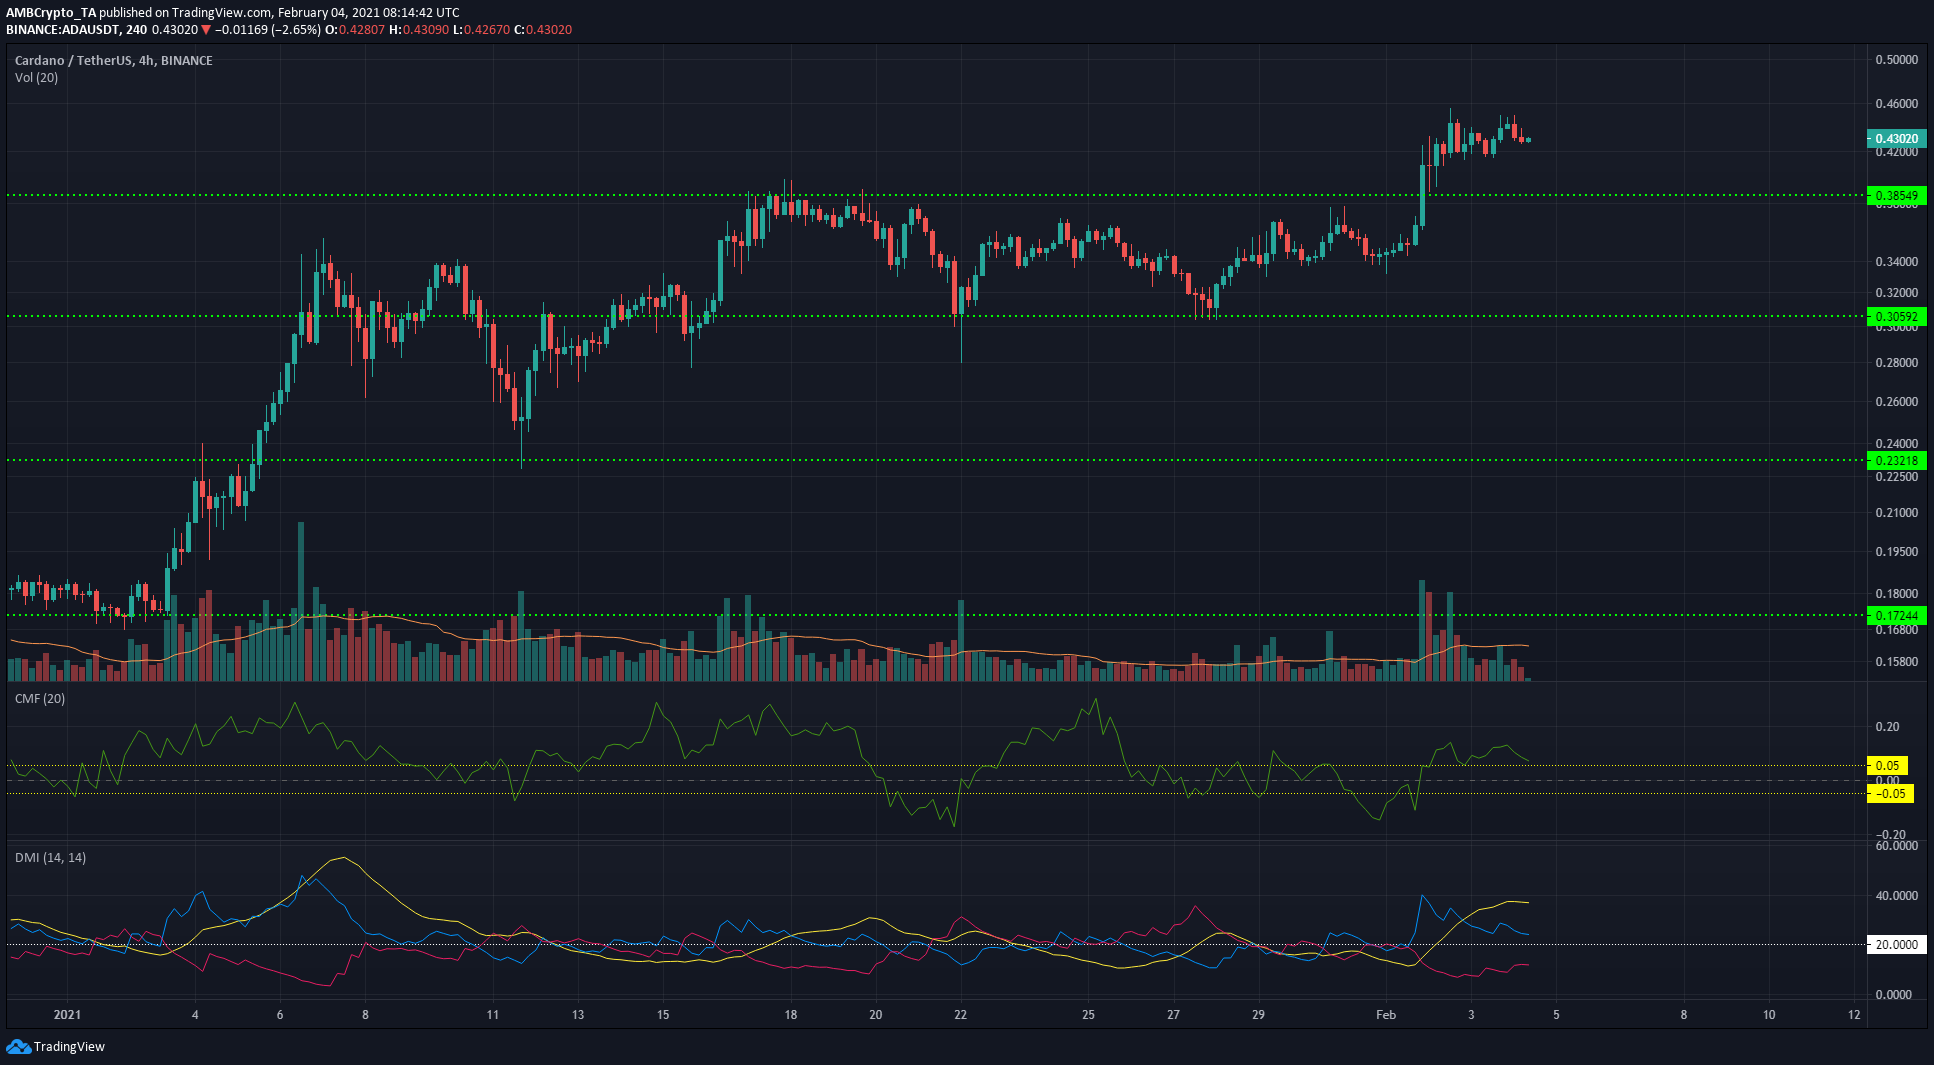Click the red down arrow beside 0.43020
The image size is (1934, 1065).
click(206, 30)
